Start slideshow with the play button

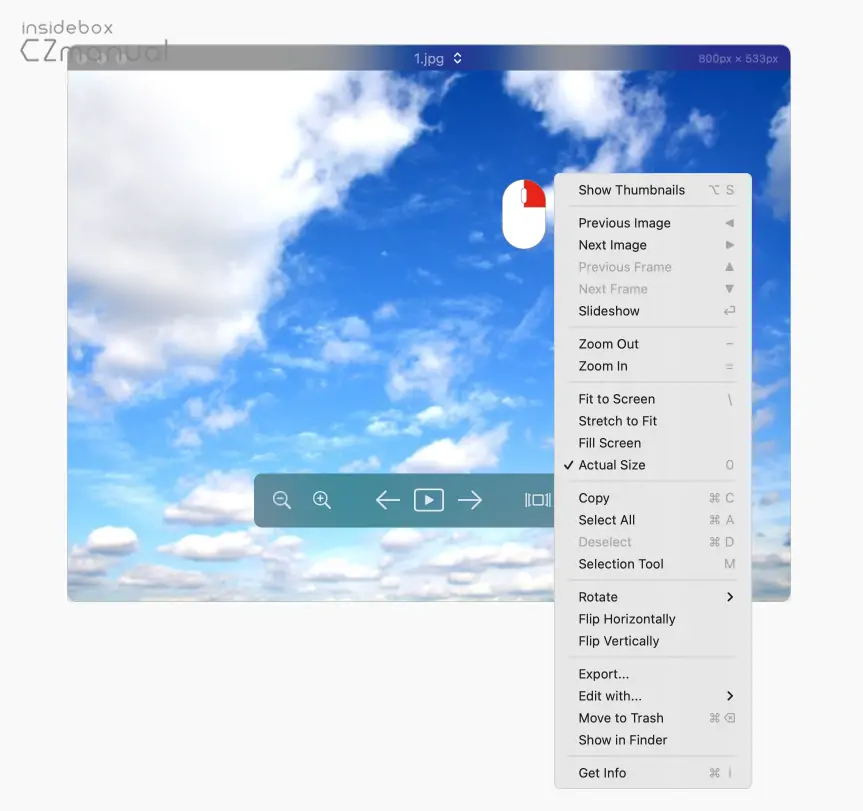[429, 500]
